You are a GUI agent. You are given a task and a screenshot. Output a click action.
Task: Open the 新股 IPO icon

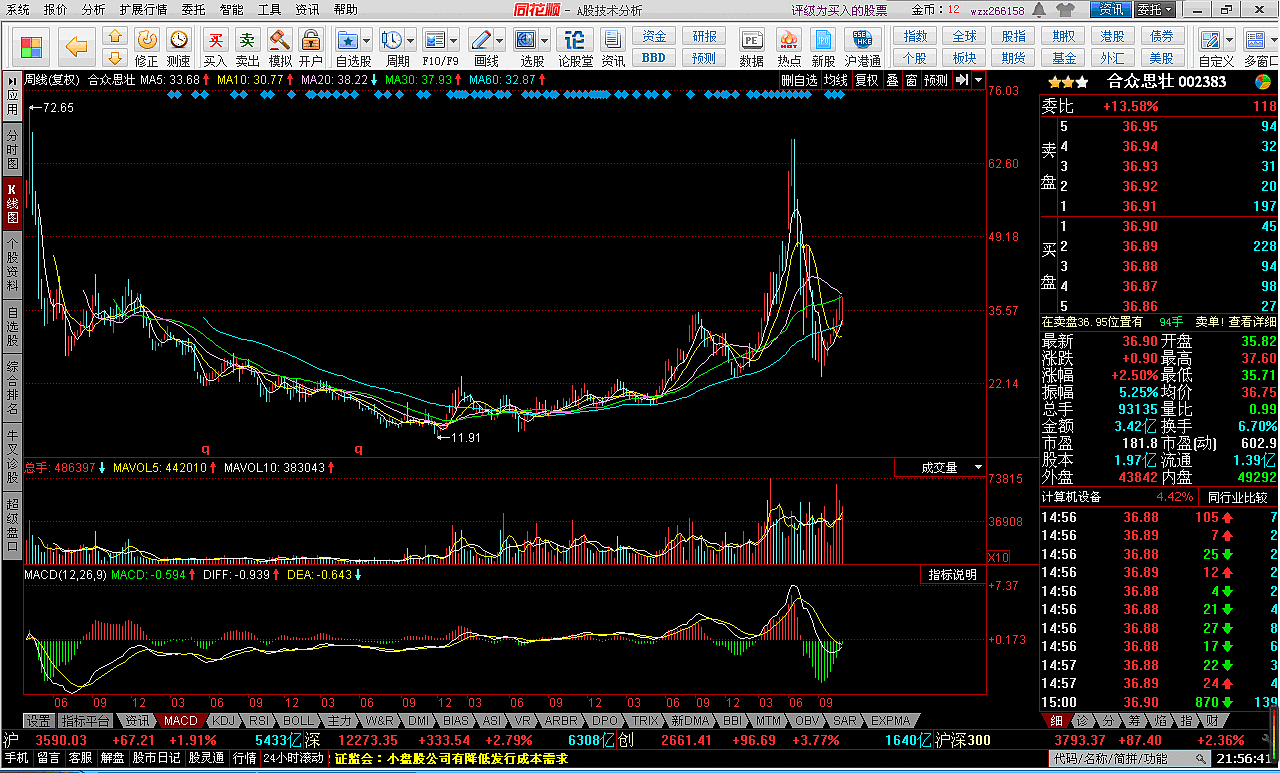click(823, 40)
